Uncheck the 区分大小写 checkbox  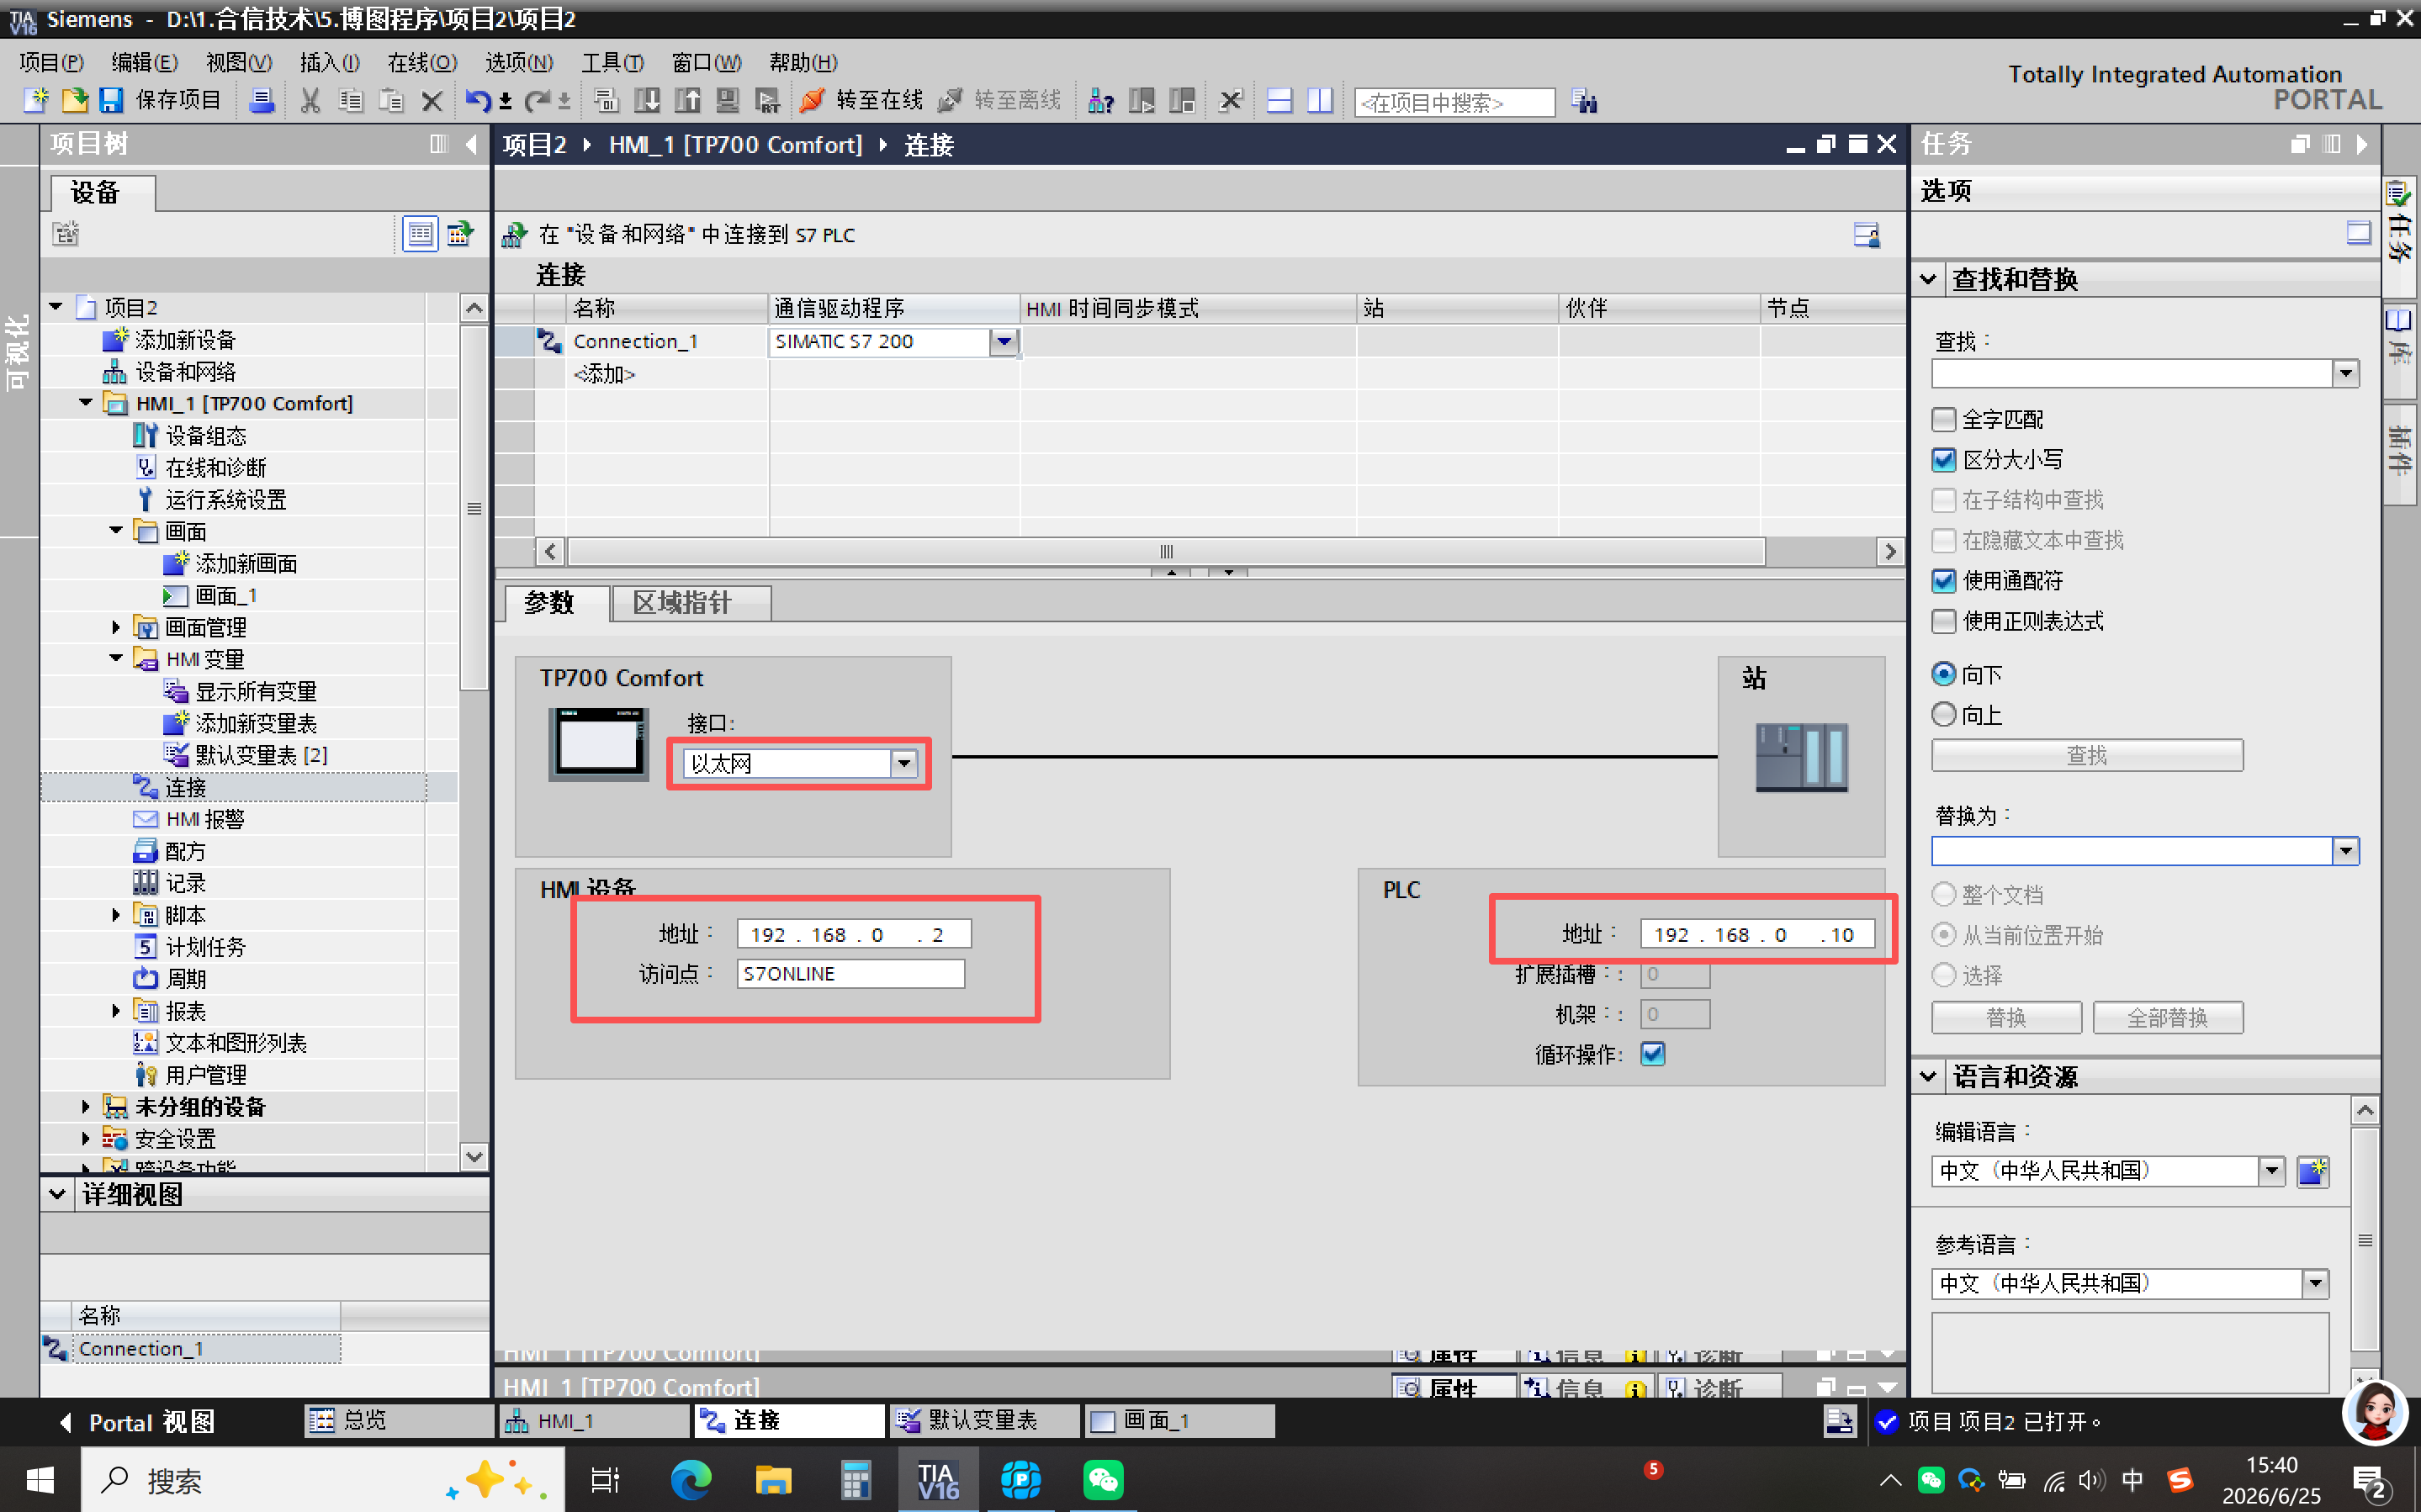coord(1943,460)
